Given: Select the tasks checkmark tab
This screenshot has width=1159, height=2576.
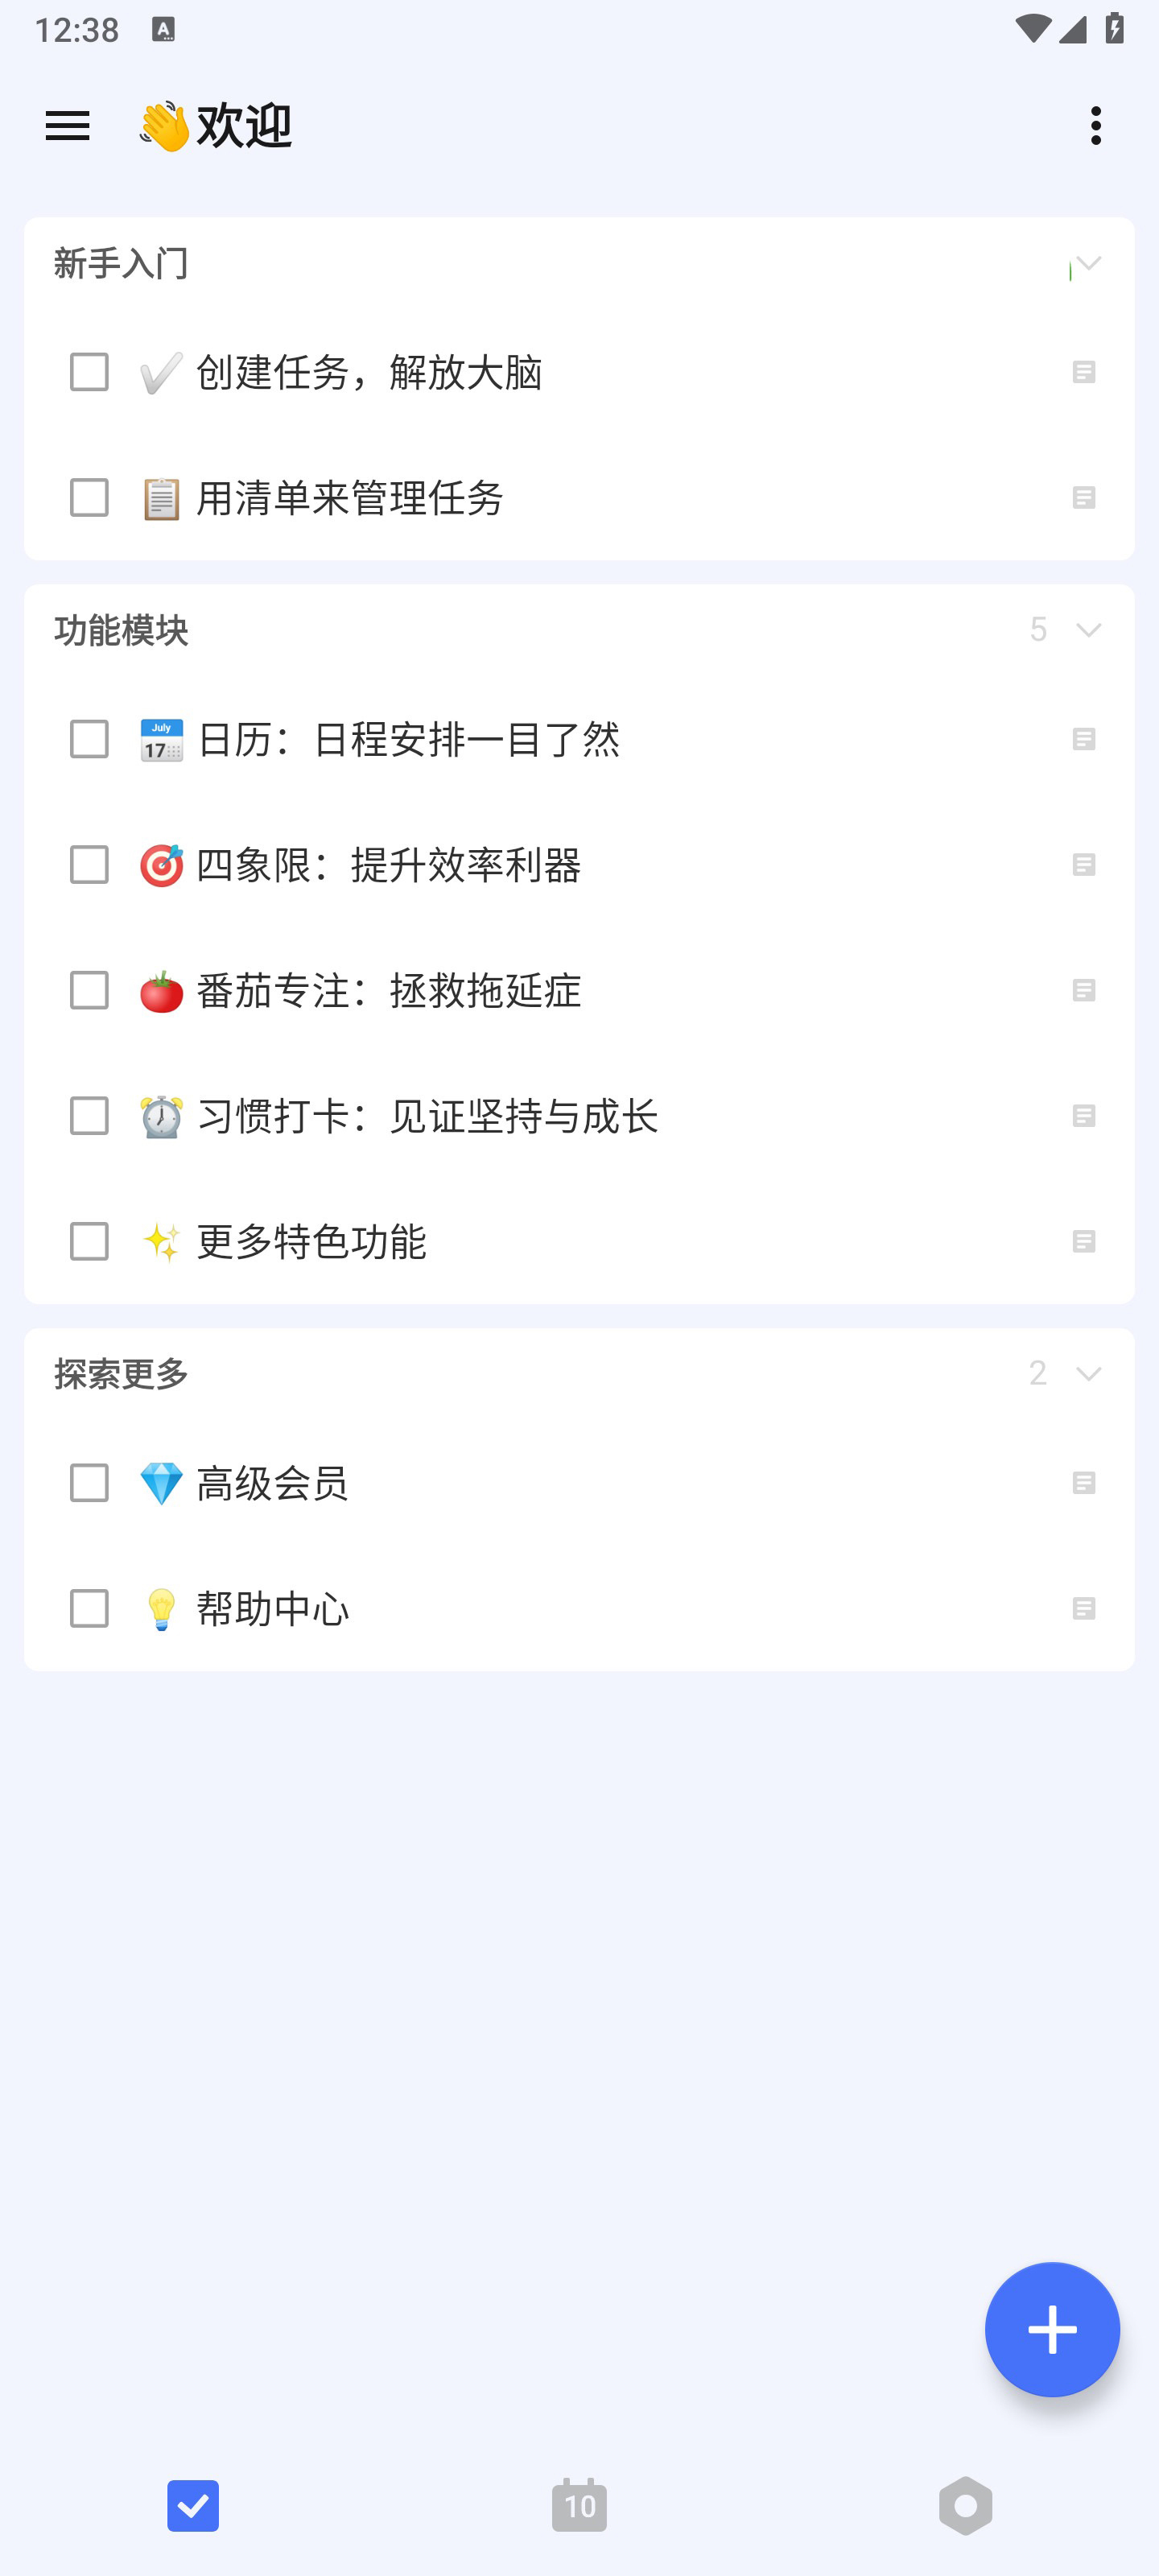Looking at the screenshot, I should pyautogui.click(x=193, y=2505).
